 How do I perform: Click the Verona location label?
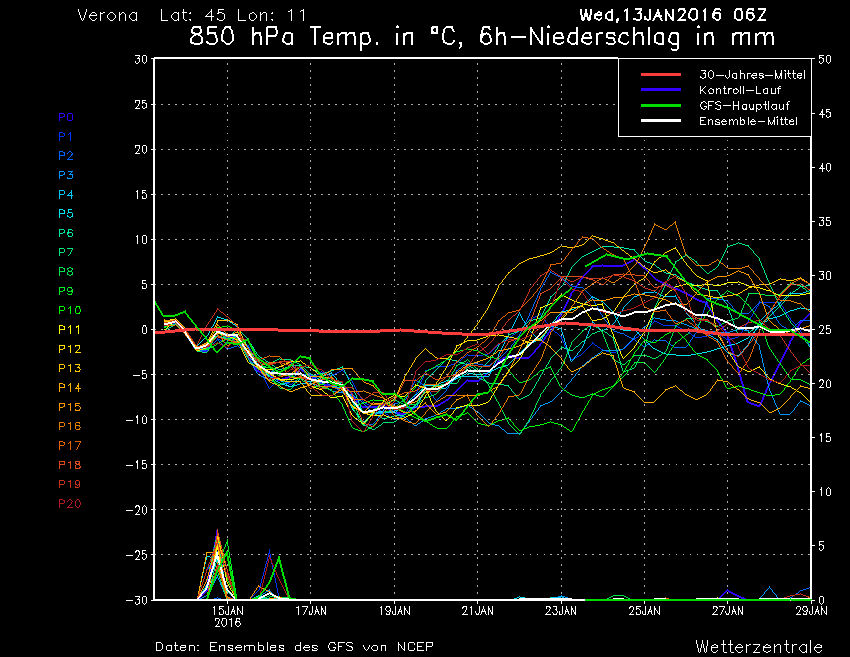coord(108,15)
